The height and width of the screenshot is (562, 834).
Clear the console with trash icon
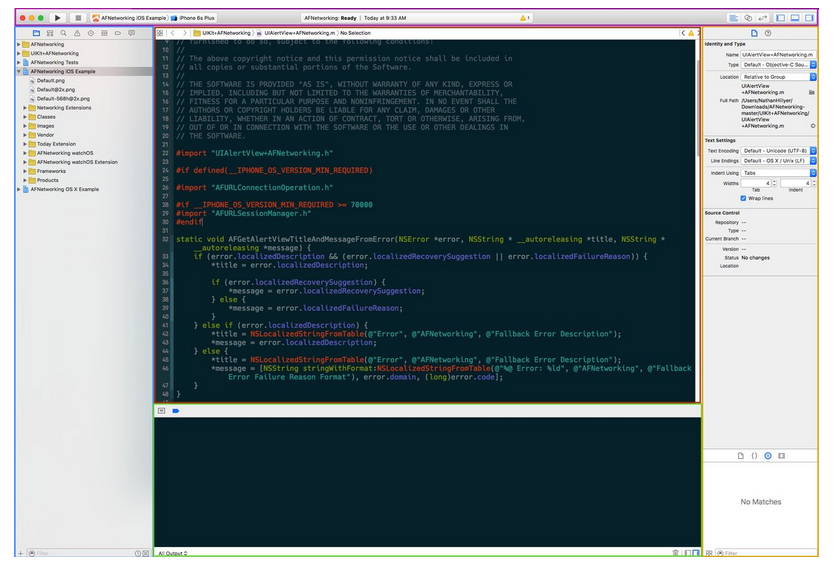[675, 553]
